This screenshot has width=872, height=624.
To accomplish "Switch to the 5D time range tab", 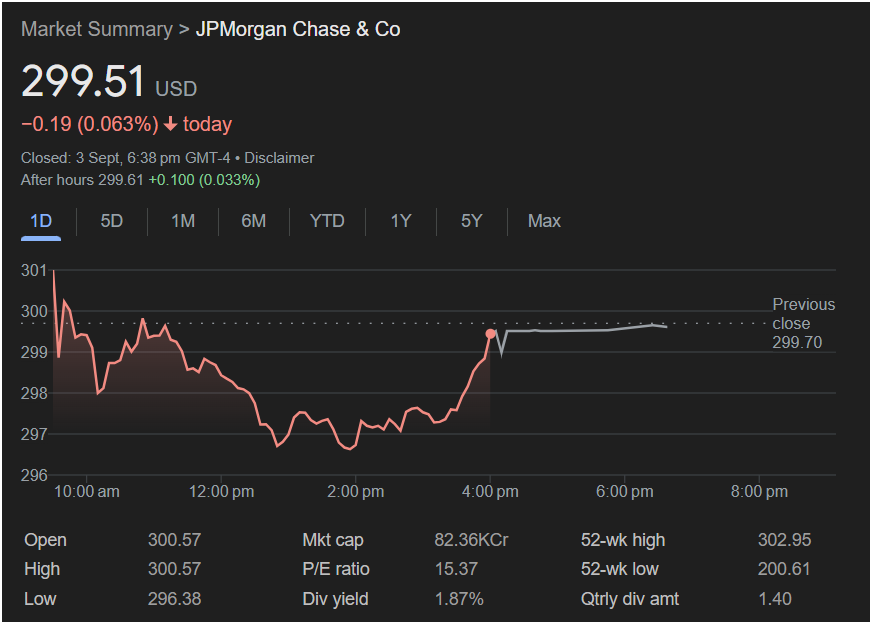I will point(111,221).
